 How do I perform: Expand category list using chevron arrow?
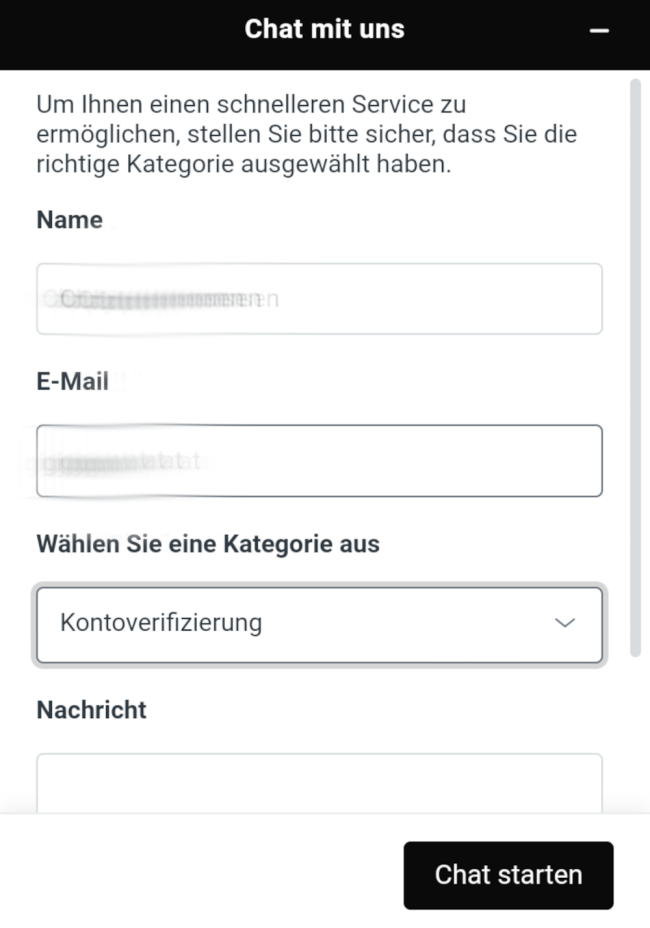click(565, 623)
